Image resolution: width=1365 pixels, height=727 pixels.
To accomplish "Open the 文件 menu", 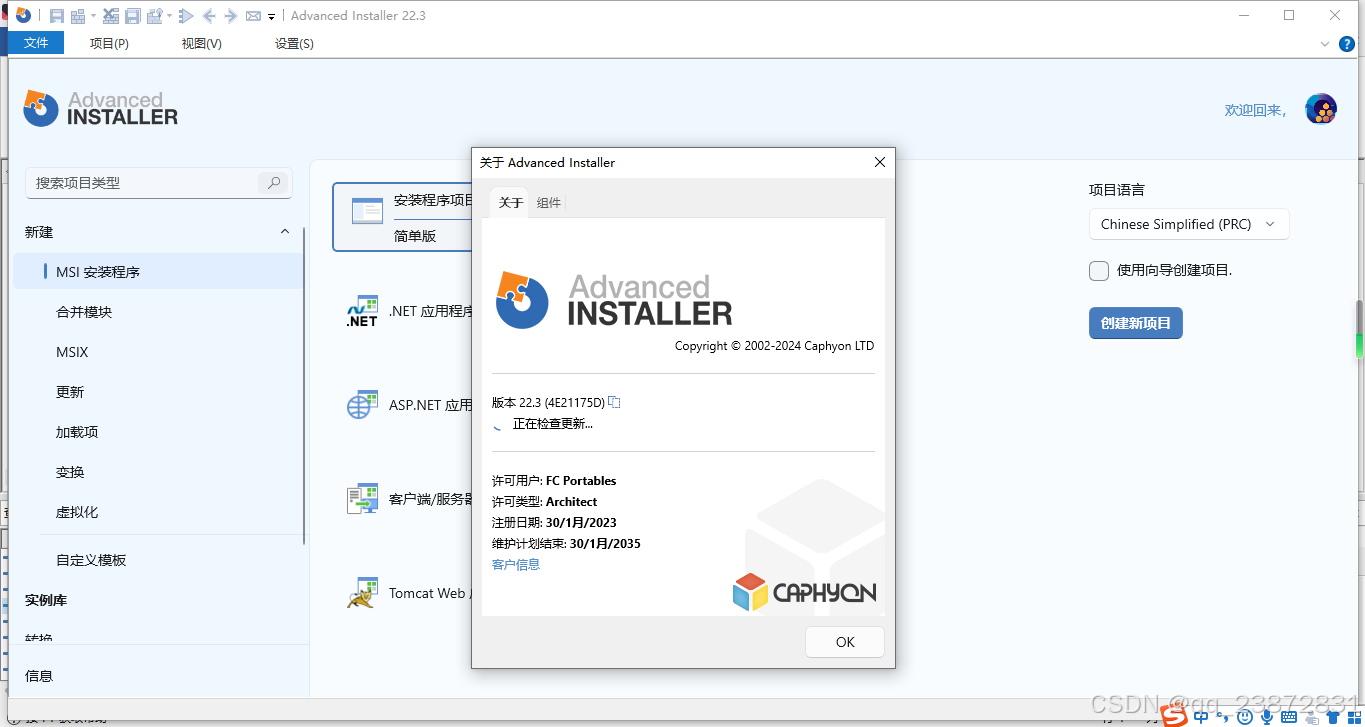I will 36,43.
